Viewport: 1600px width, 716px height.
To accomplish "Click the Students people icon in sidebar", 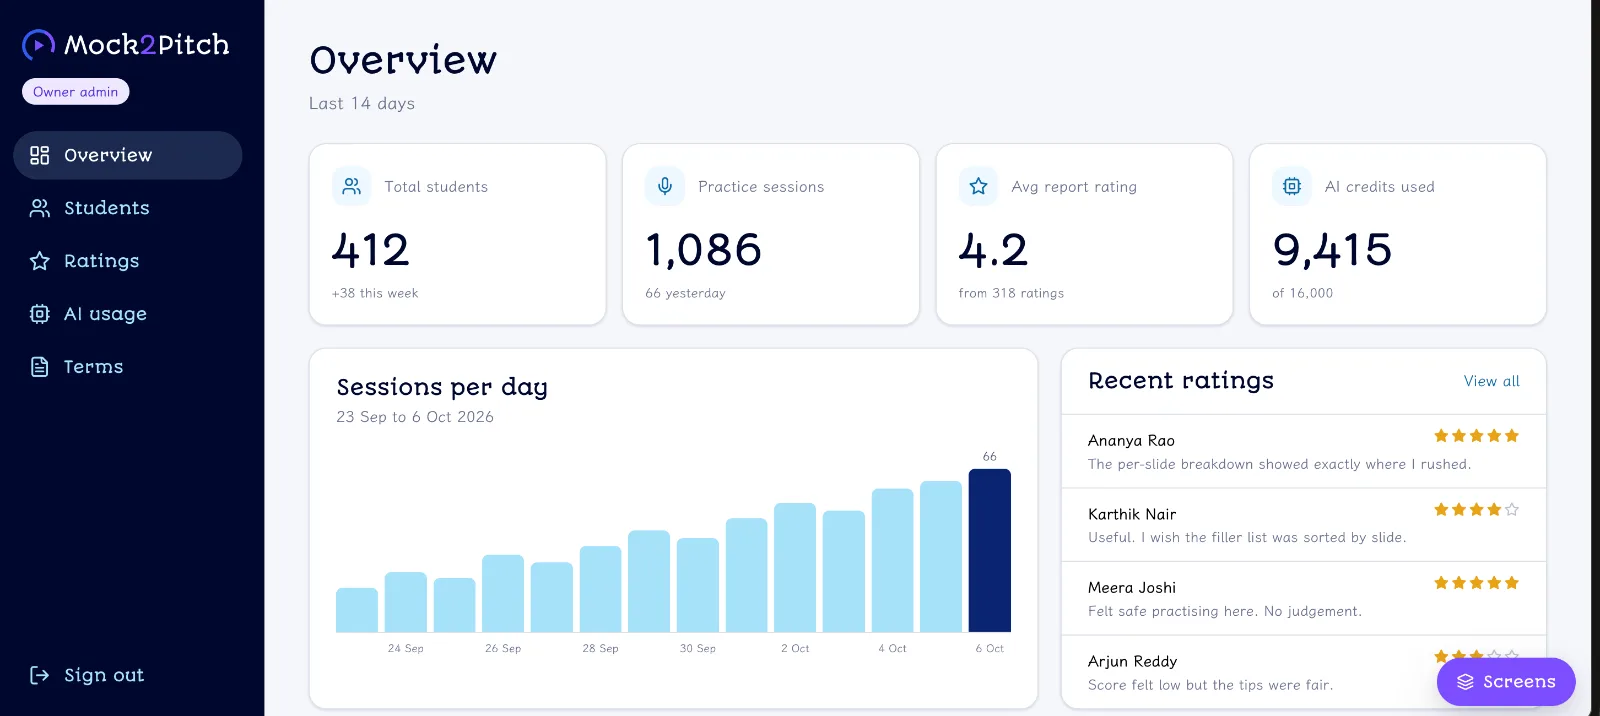I will coord(40,208).
